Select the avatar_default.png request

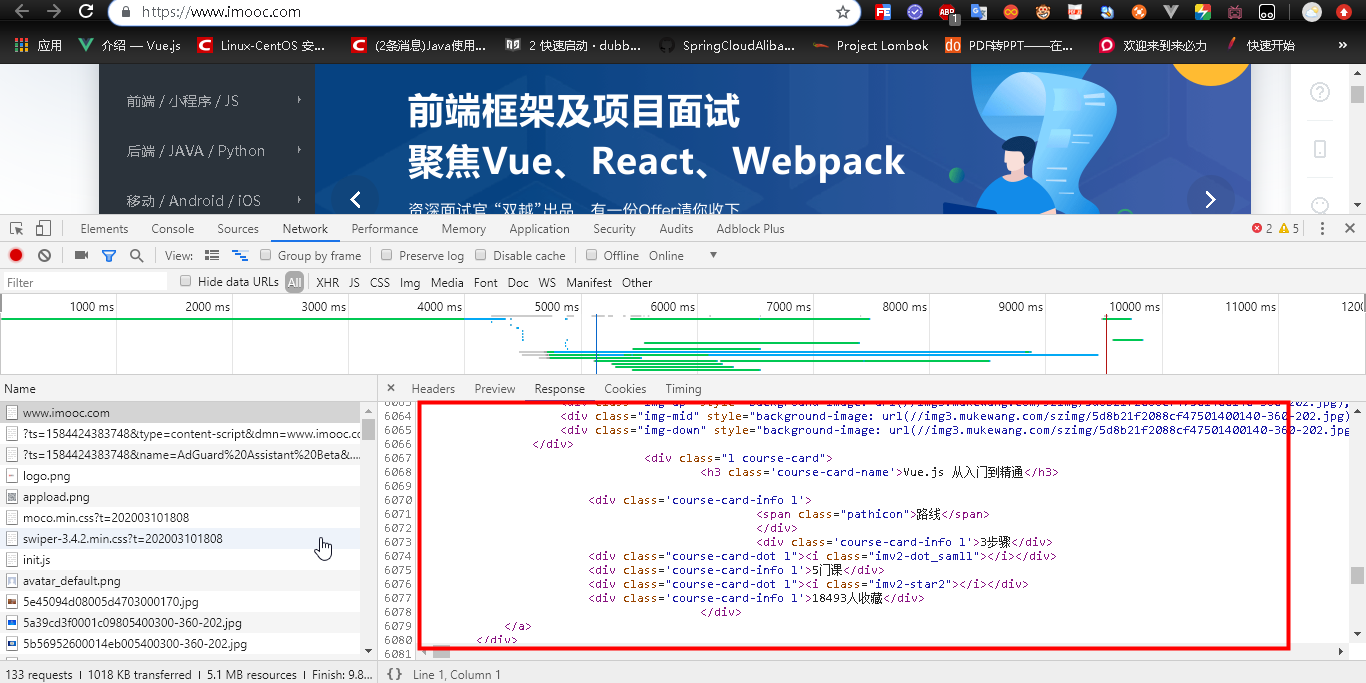click(180, 581)
